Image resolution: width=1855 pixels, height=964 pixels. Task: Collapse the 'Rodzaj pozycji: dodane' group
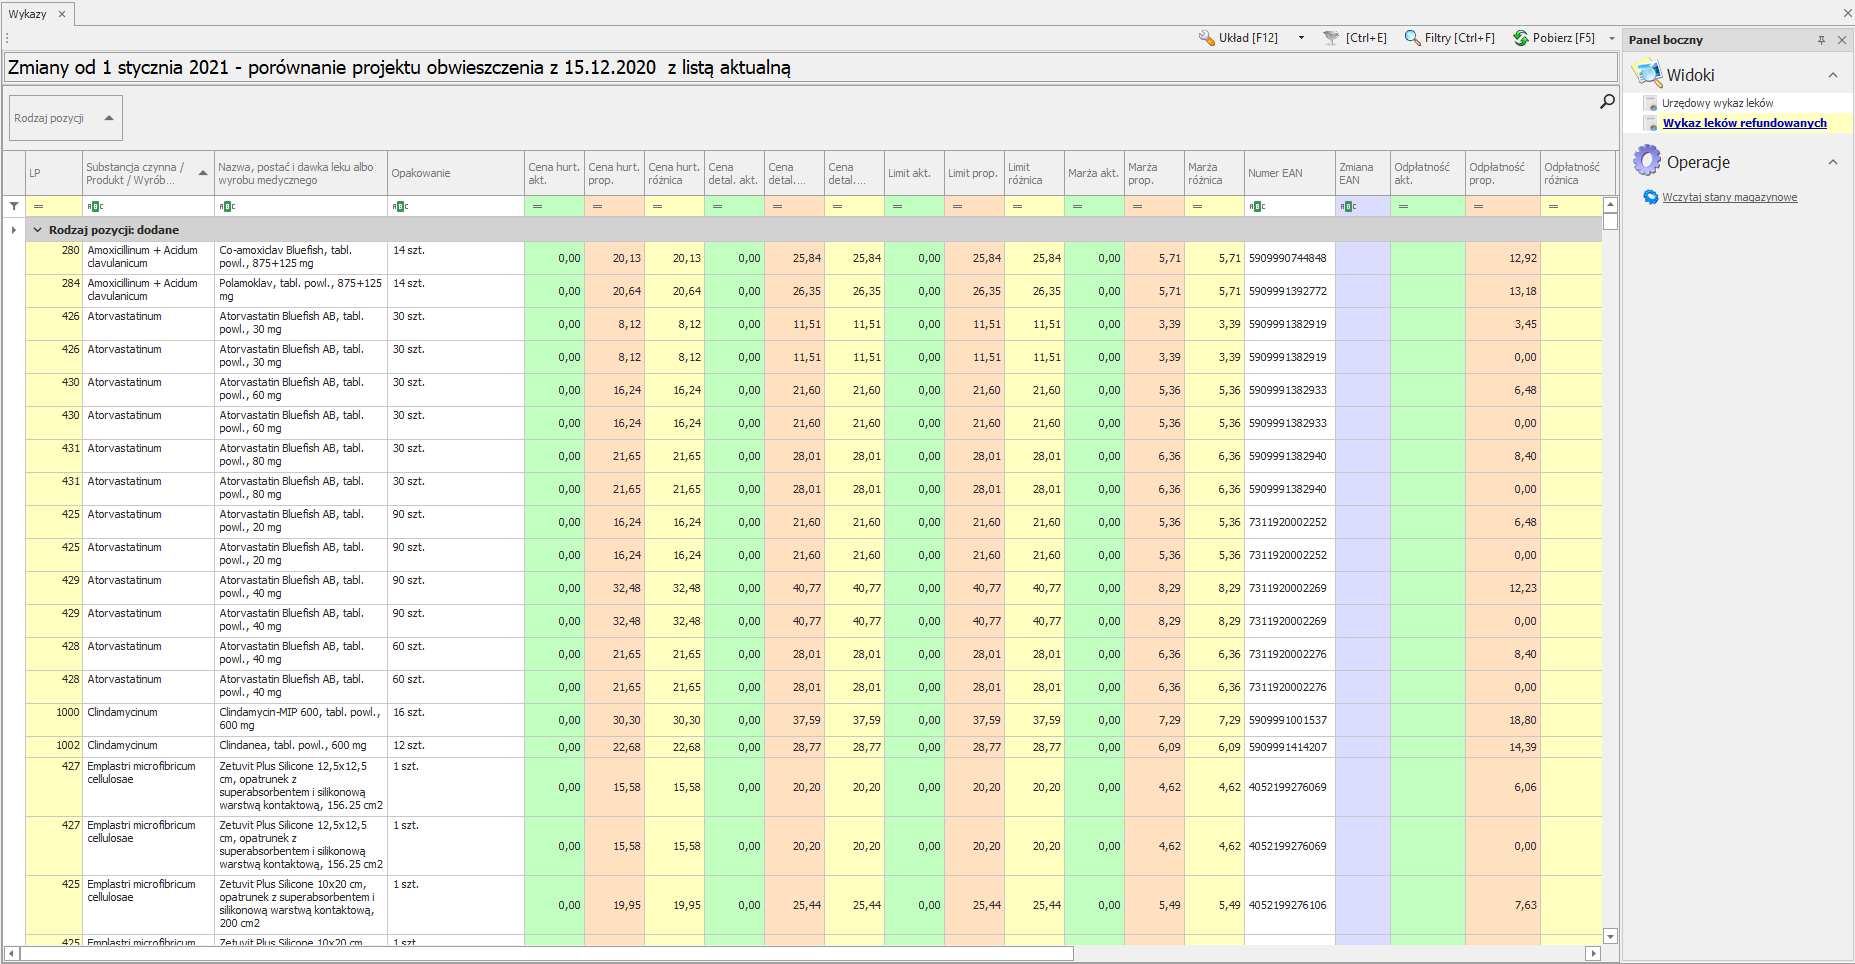pyautogui.click(x=38, y=230)
